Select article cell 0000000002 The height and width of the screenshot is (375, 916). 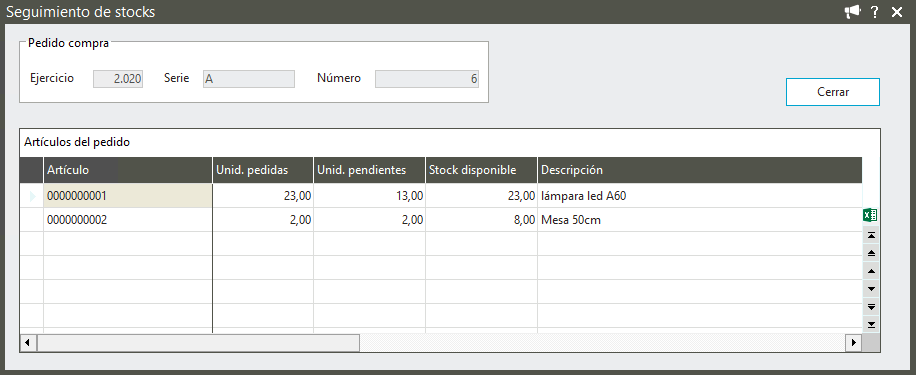click(x=127, y=220)
